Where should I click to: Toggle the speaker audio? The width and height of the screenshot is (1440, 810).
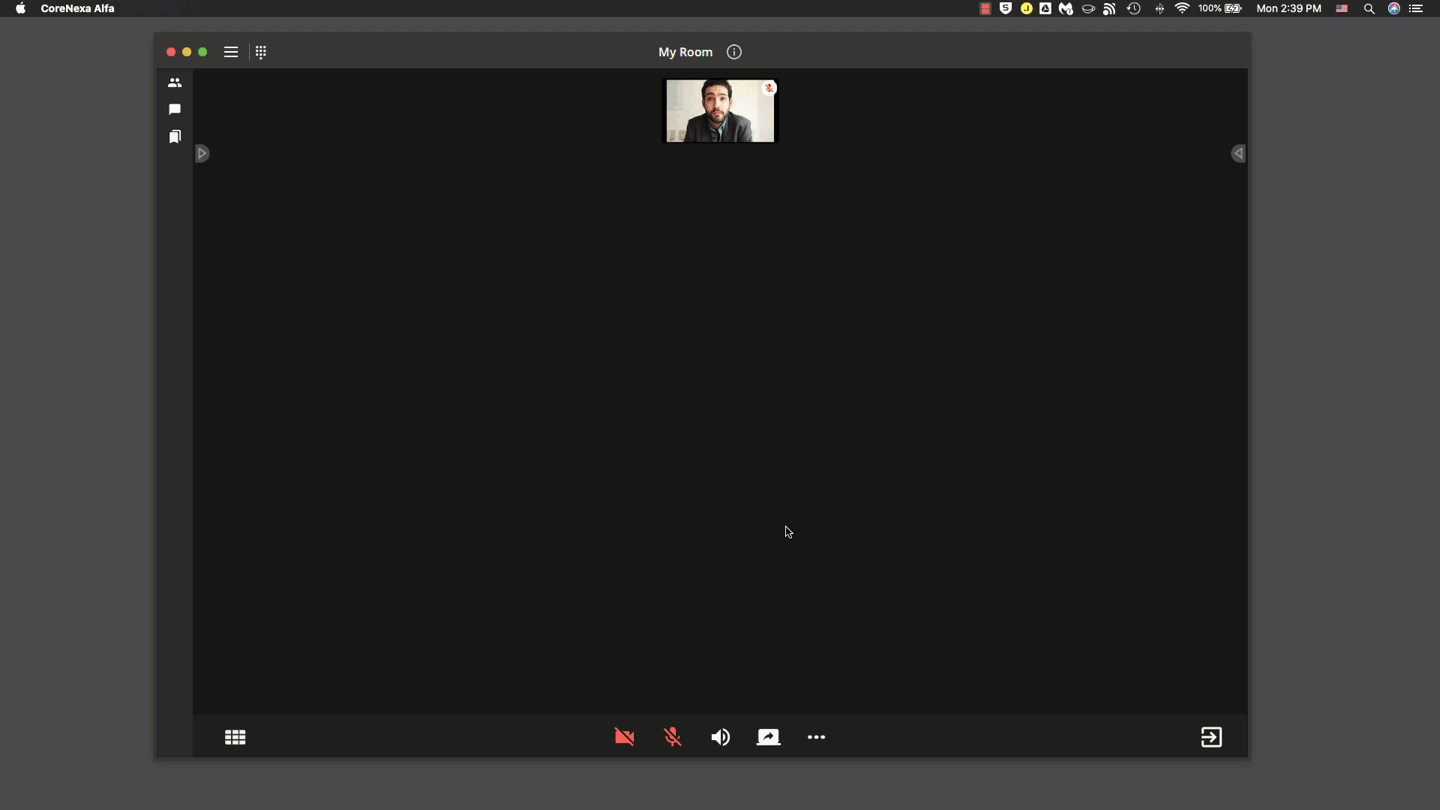pos(720,737)
